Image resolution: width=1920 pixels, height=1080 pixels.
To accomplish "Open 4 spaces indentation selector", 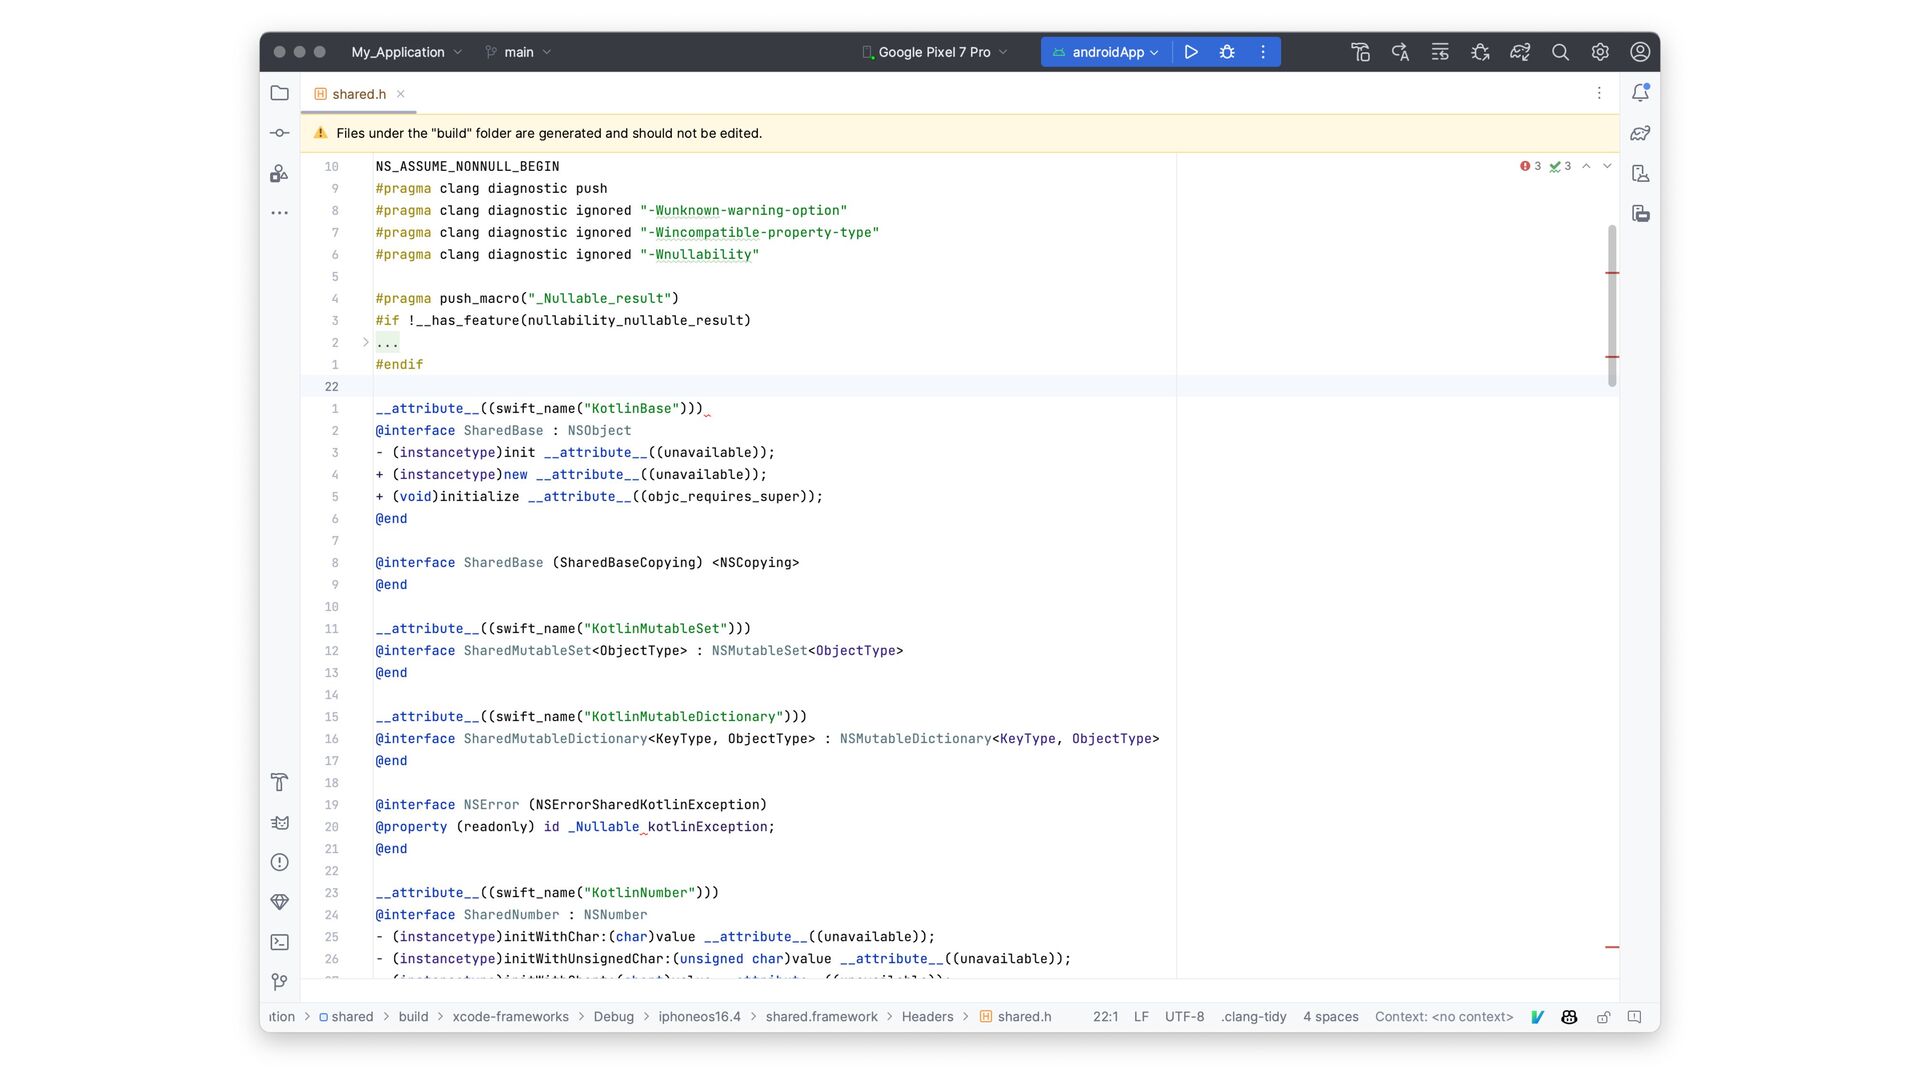I will tap(1330, 1017).
